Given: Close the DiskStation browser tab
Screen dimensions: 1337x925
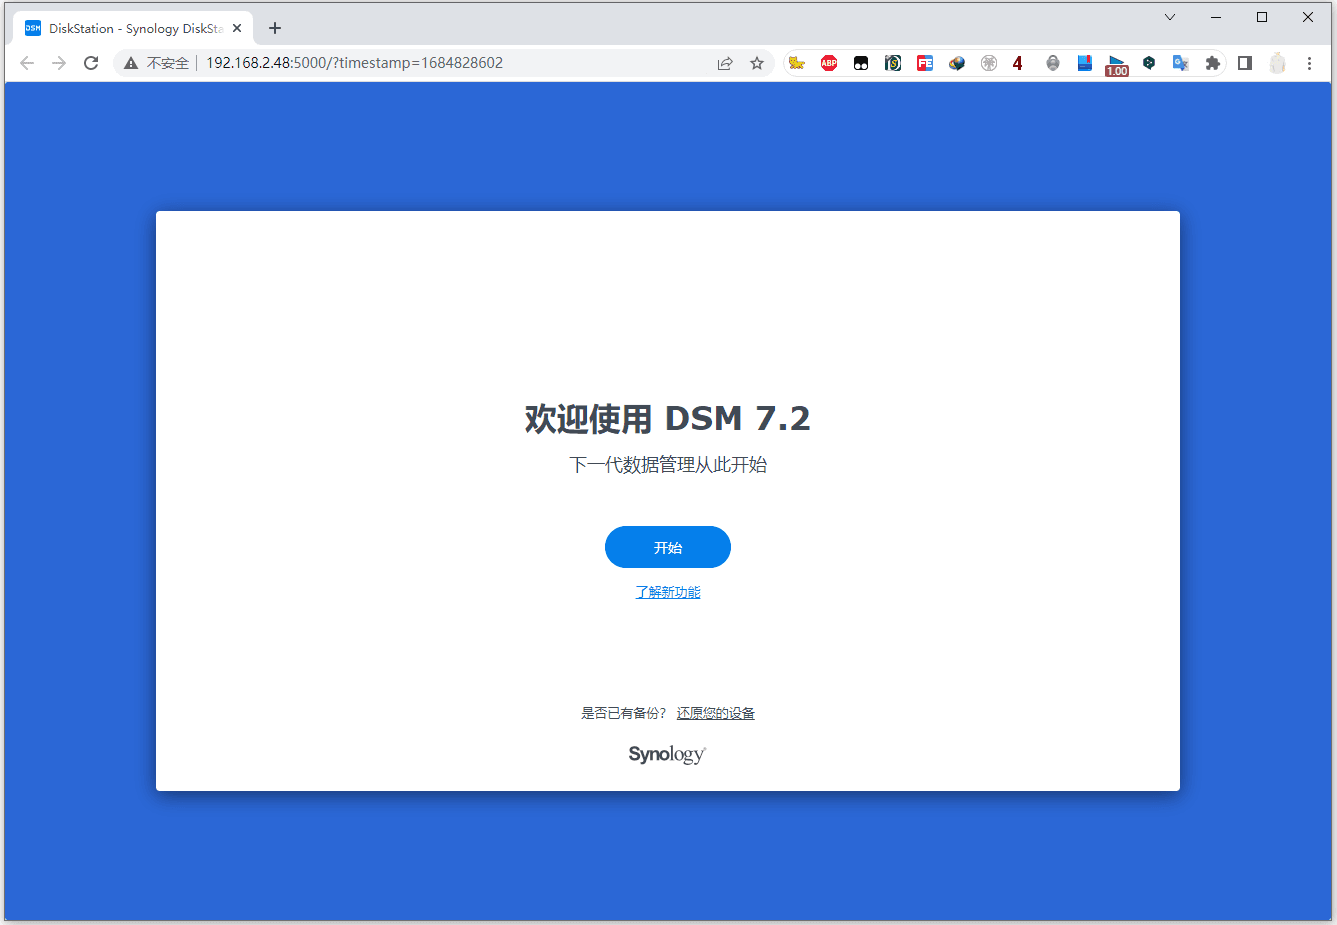Looking at the screenshot, I should (x=237, y=28).
